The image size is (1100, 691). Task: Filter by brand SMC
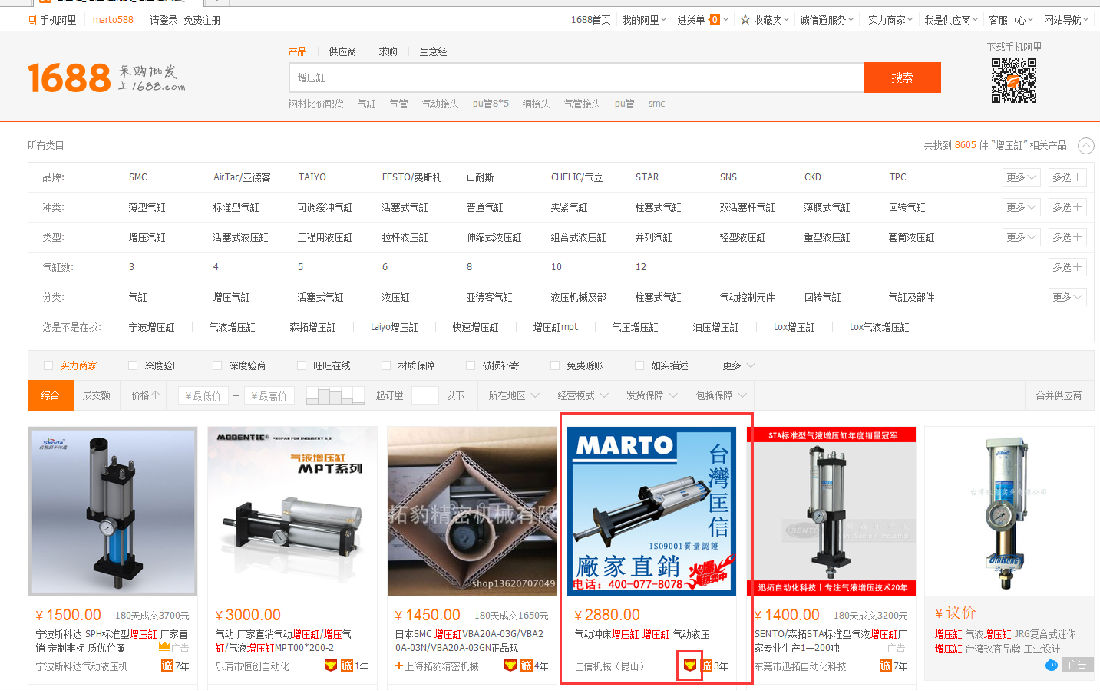138,177
